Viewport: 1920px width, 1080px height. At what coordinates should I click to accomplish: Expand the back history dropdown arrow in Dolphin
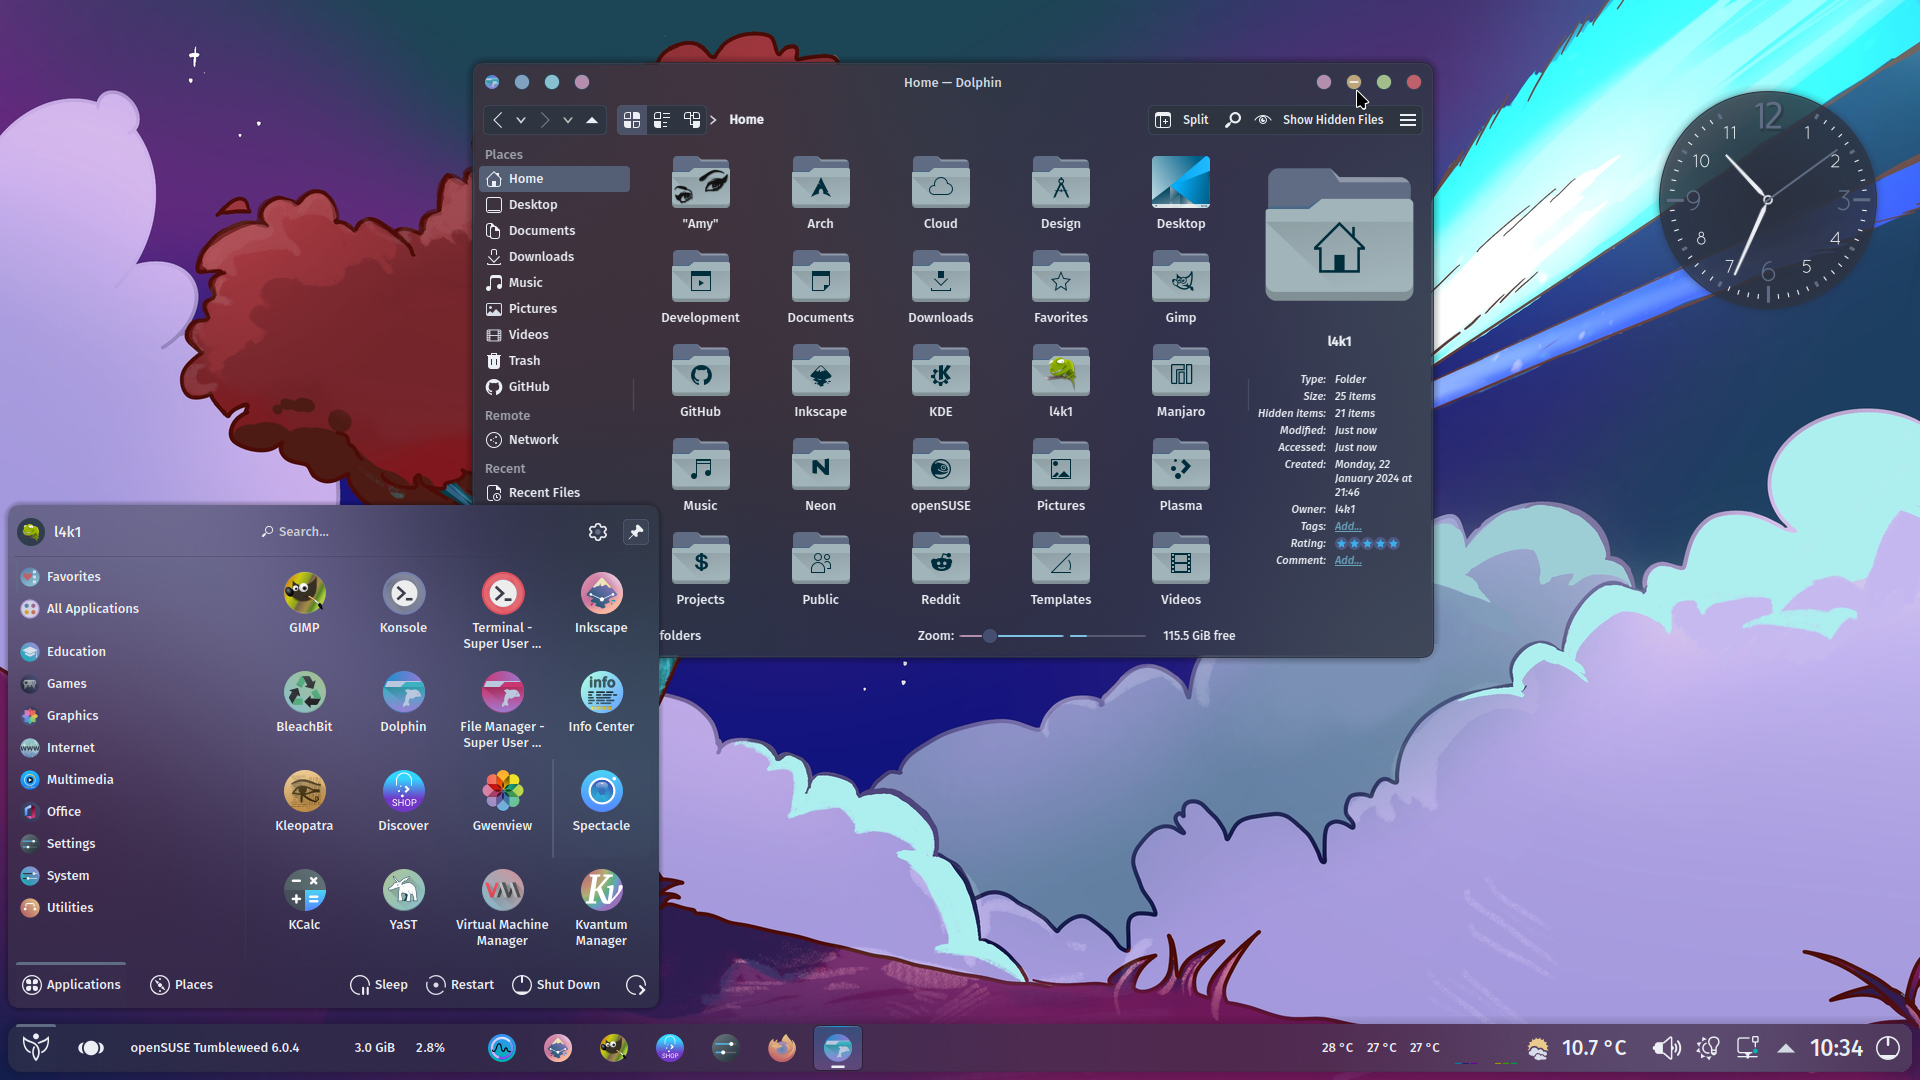[521, 120]
